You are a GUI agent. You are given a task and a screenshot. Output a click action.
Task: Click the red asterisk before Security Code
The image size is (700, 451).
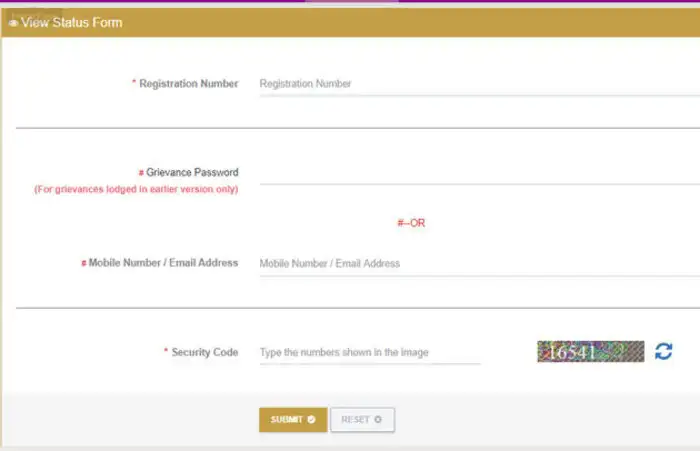click(166, 351)
